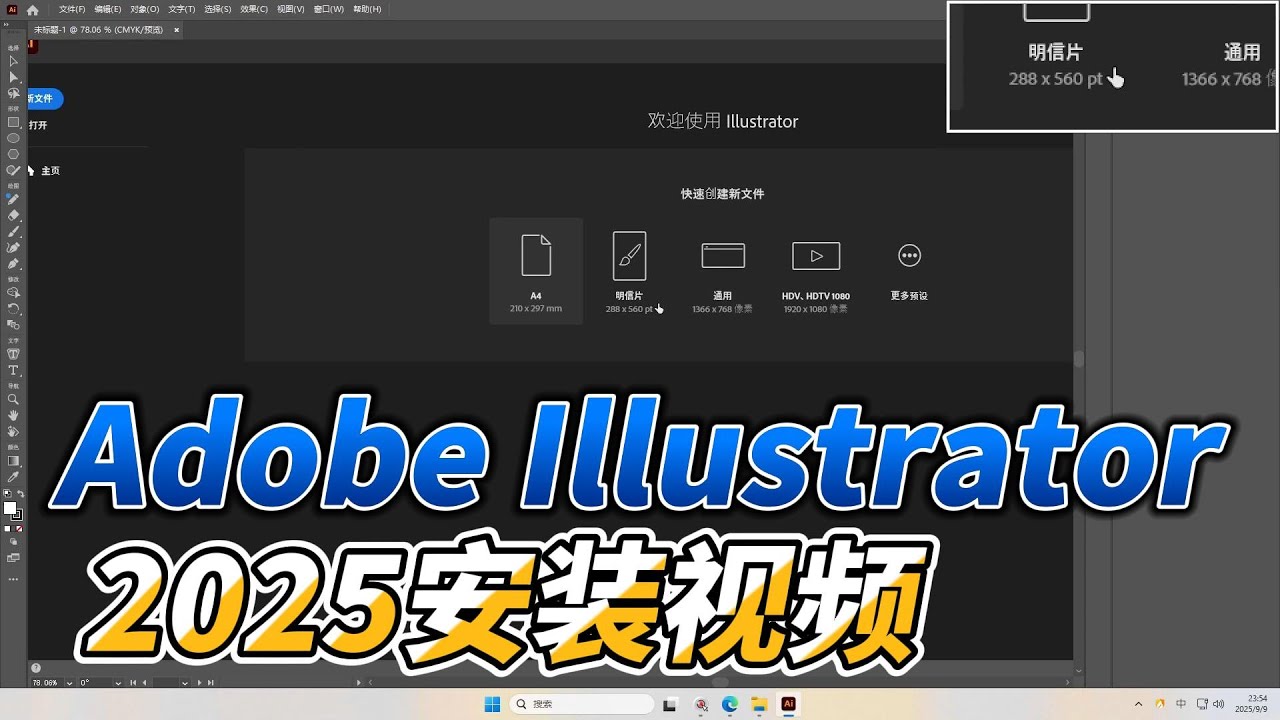Select the Lasso tool
The height and width of the screenshot is (720, 1280).
(13, 93)
